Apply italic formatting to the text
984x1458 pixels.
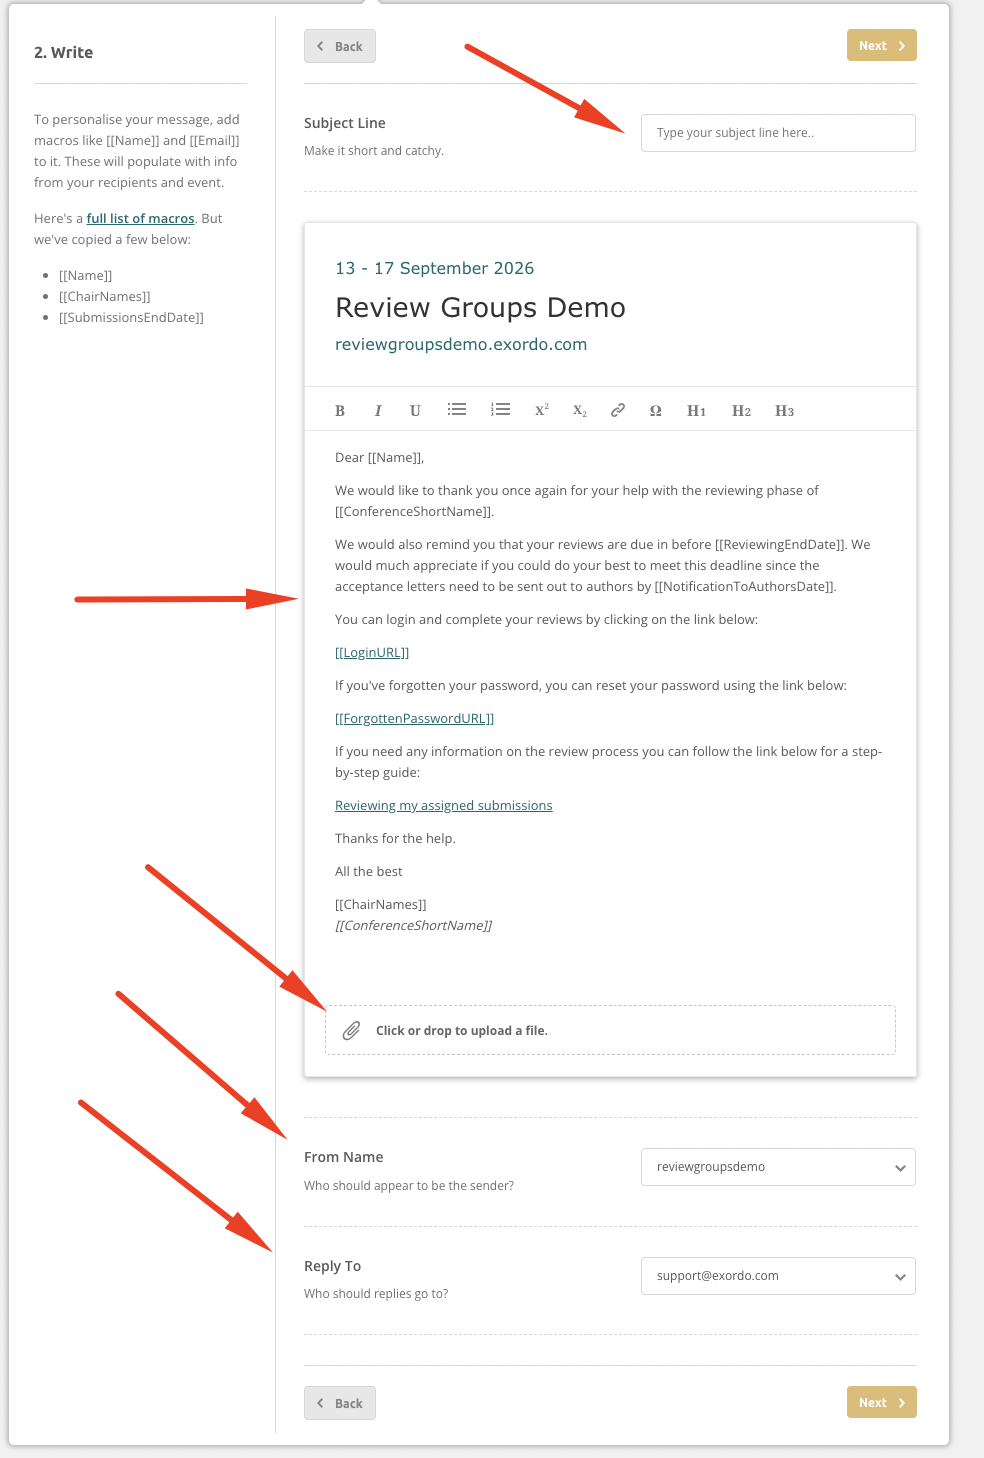(378, 411)
